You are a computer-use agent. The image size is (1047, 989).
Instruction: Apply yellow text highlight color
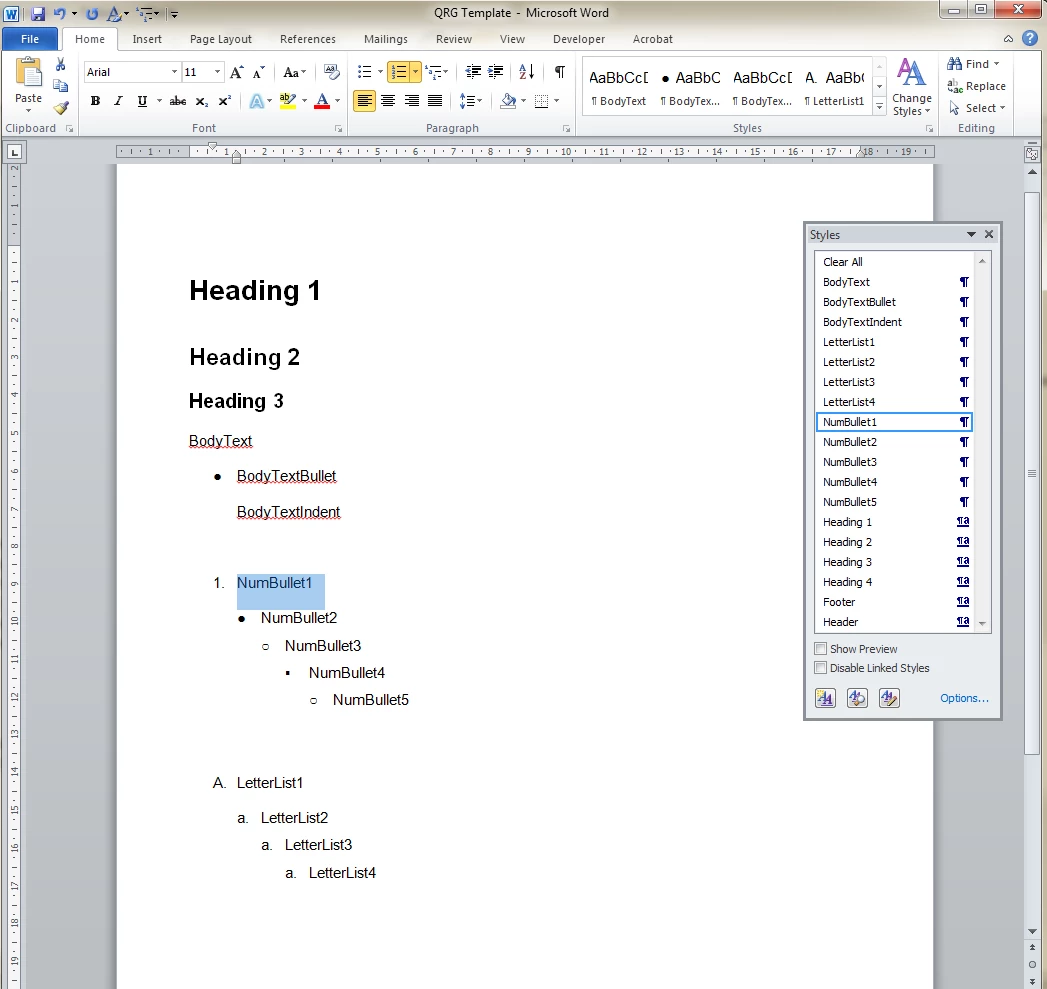click(x=288, y=101)
